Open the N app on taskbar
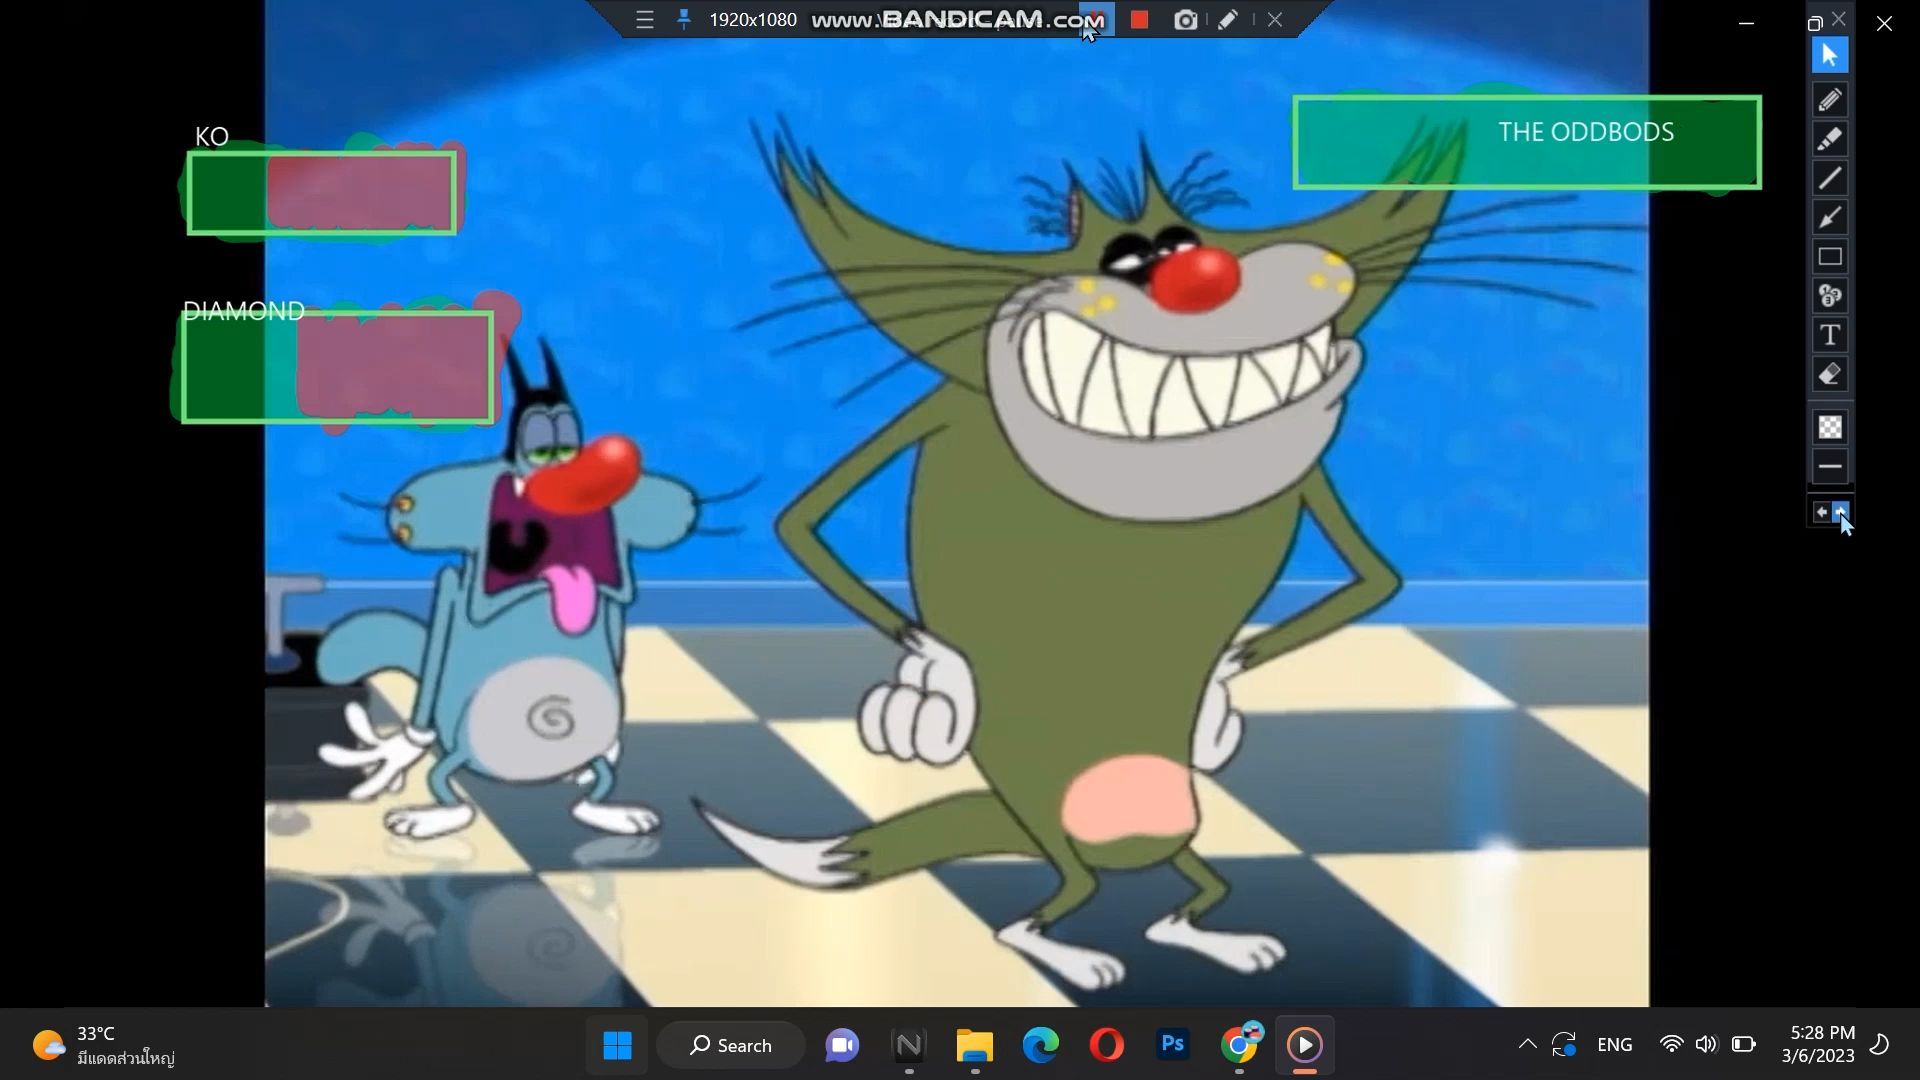Viewport: 1920px width, 1080px height. point(909,1046)
